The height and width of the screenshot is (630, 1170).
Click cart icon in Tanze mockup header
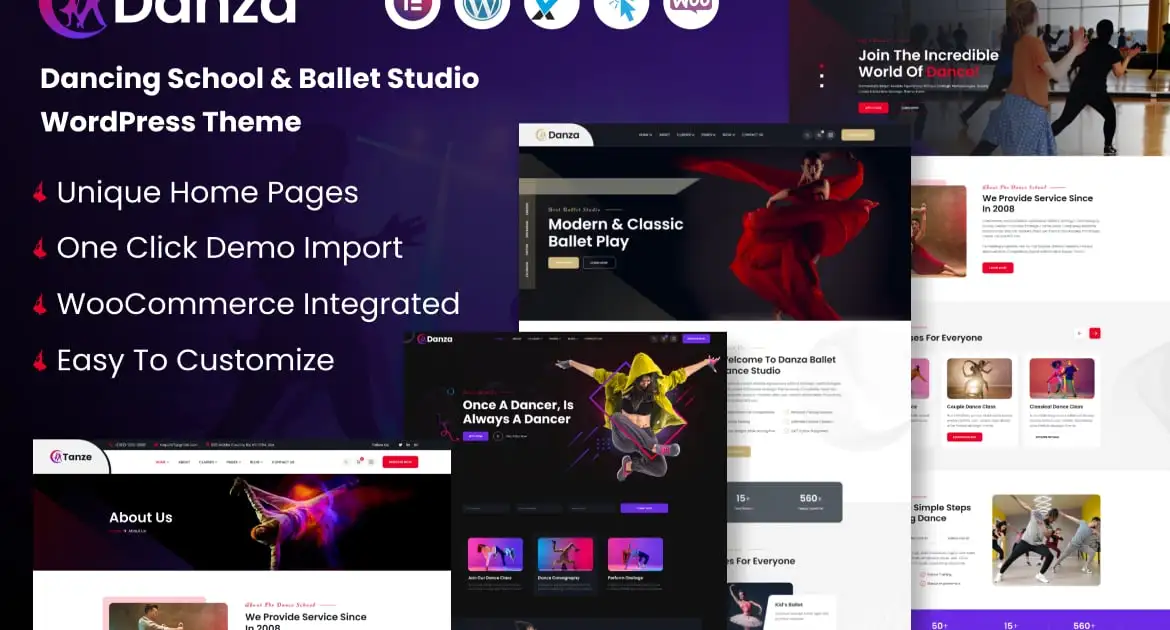[359, 462]
